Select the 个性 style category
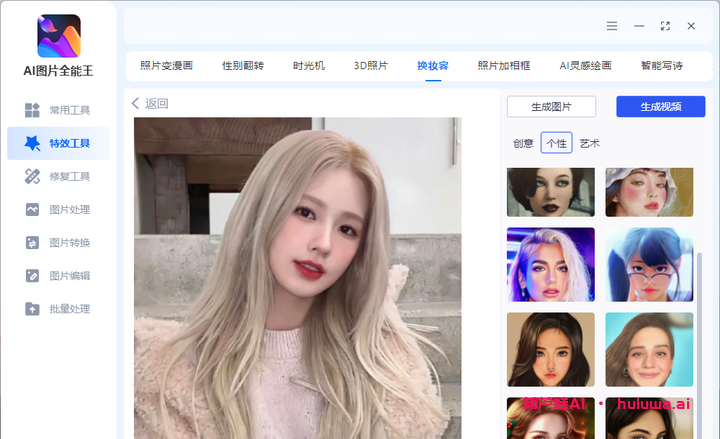The image size is (720, 439). [557, 143]
